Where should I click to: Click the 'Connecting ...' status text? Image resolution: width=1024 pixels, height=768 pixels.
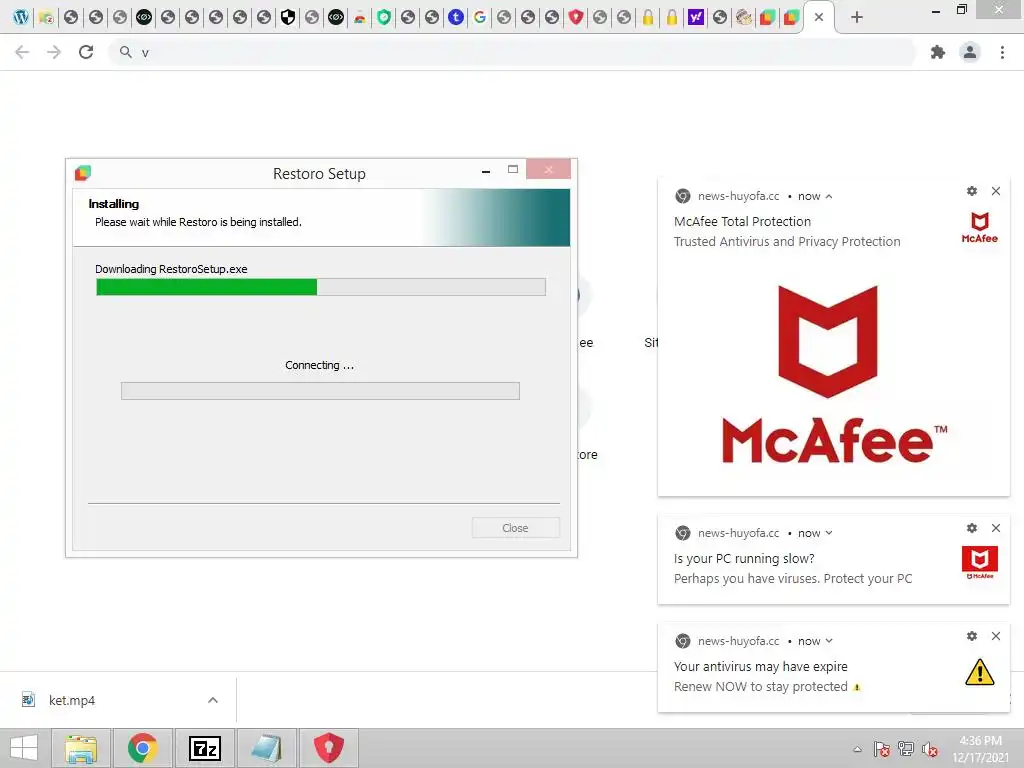coord(319,365)
